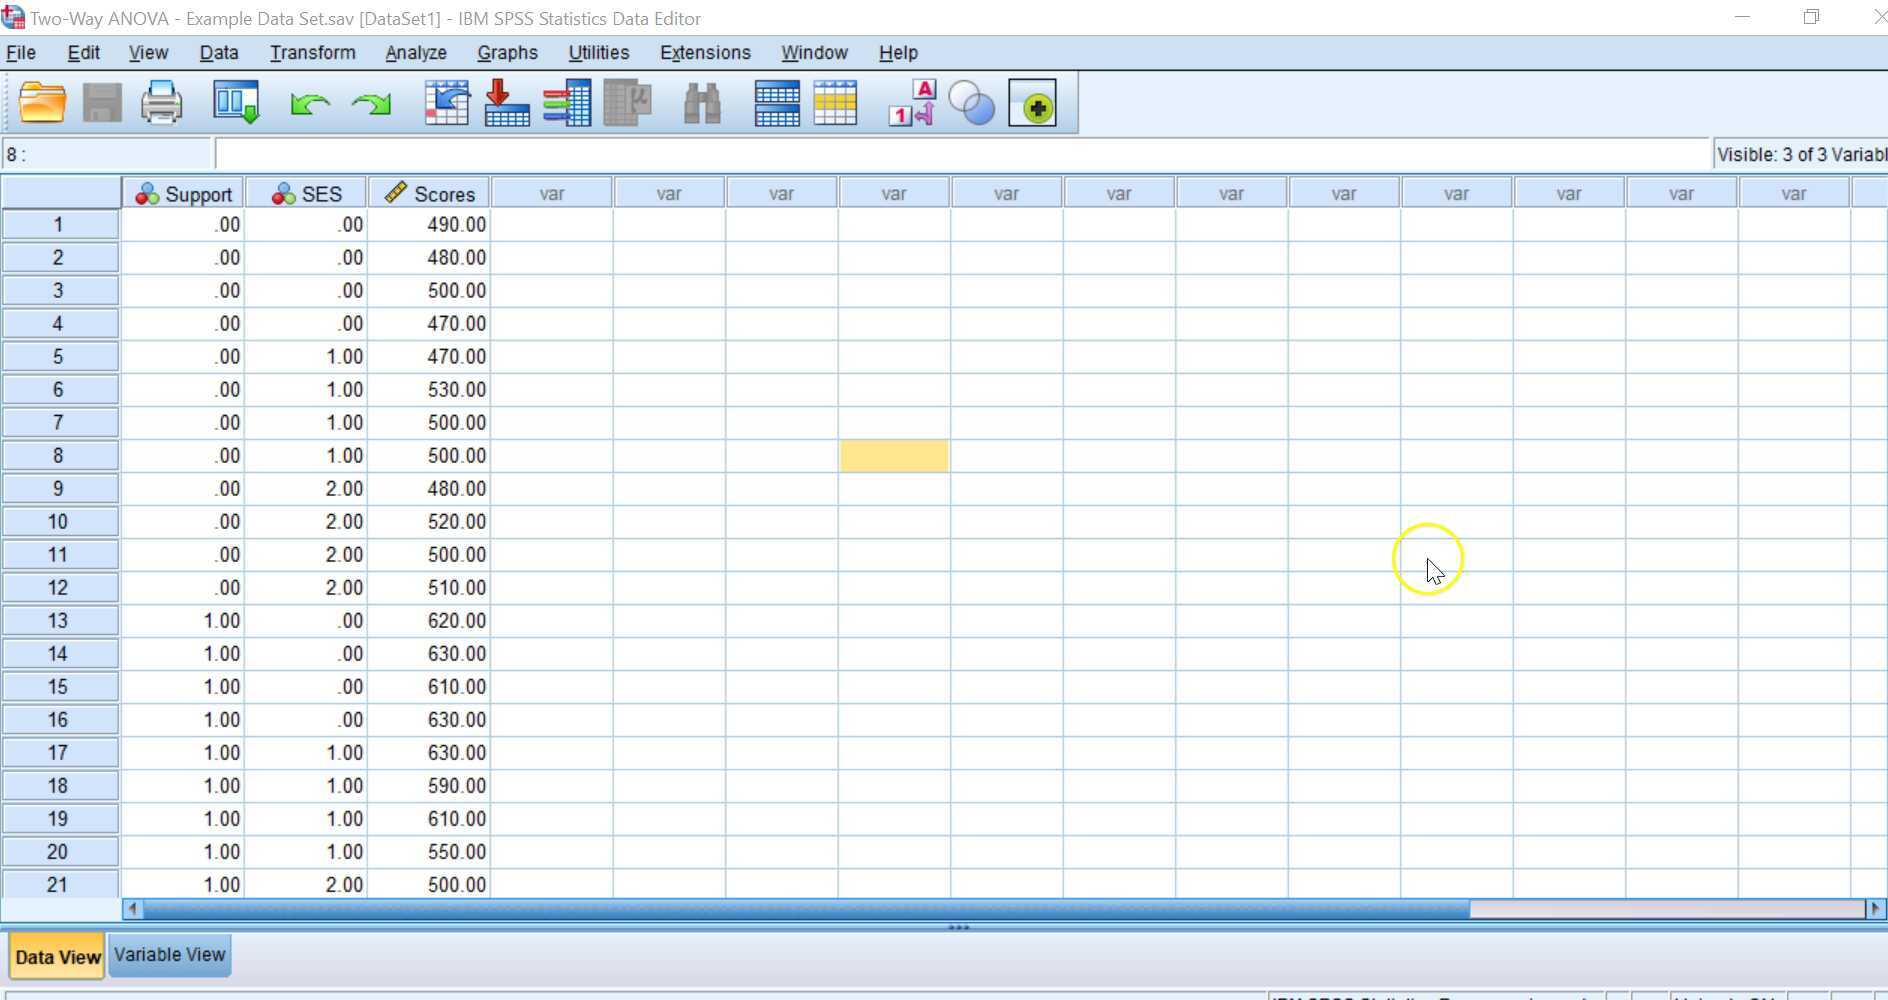Click the Print toolbar icon
1888x1000 pixels.
[161, 102]
